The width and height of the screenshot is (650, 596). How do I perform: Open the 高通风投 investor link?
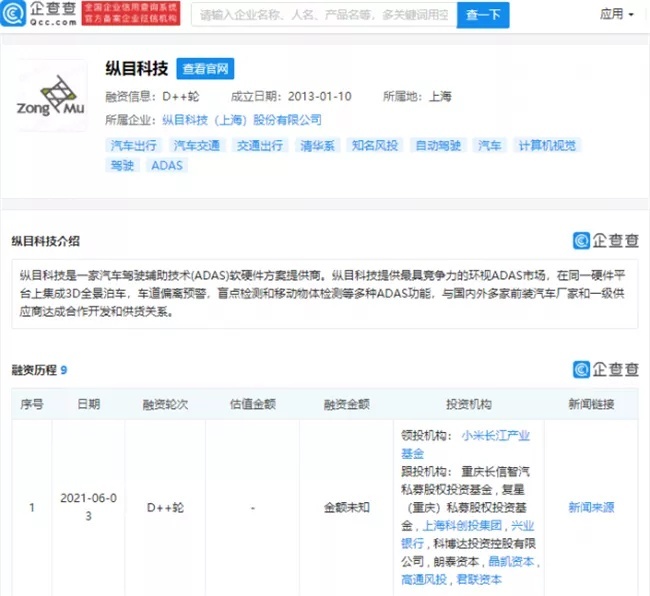(x=424, y=579)
